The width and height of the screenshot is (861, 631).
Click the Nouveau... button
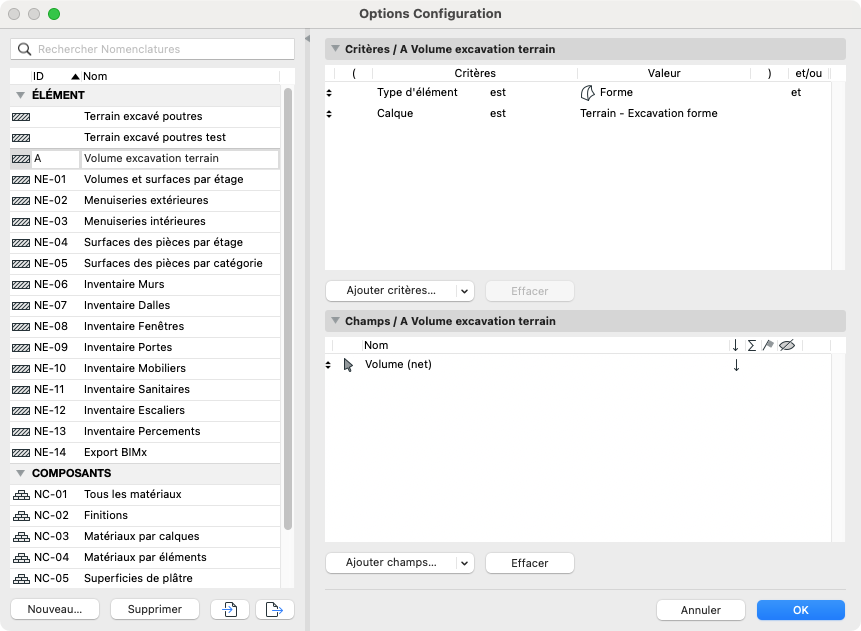tap(55, 609)
